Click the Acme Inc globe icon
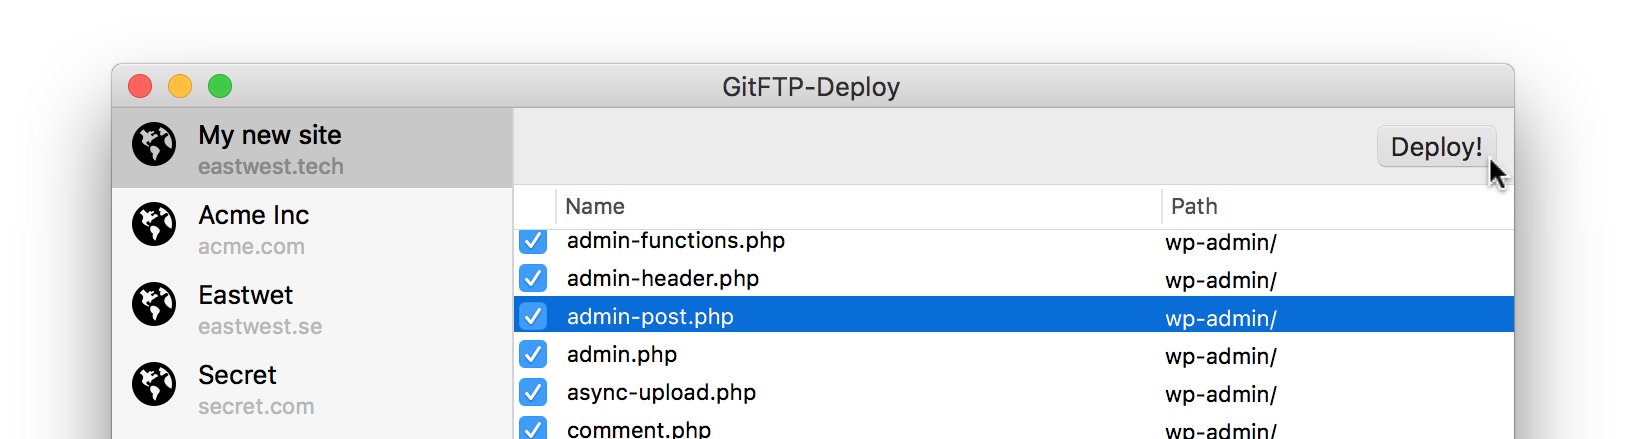This screenshot has height=439, width=1626. pyautogui.click(x=154, y=224)
